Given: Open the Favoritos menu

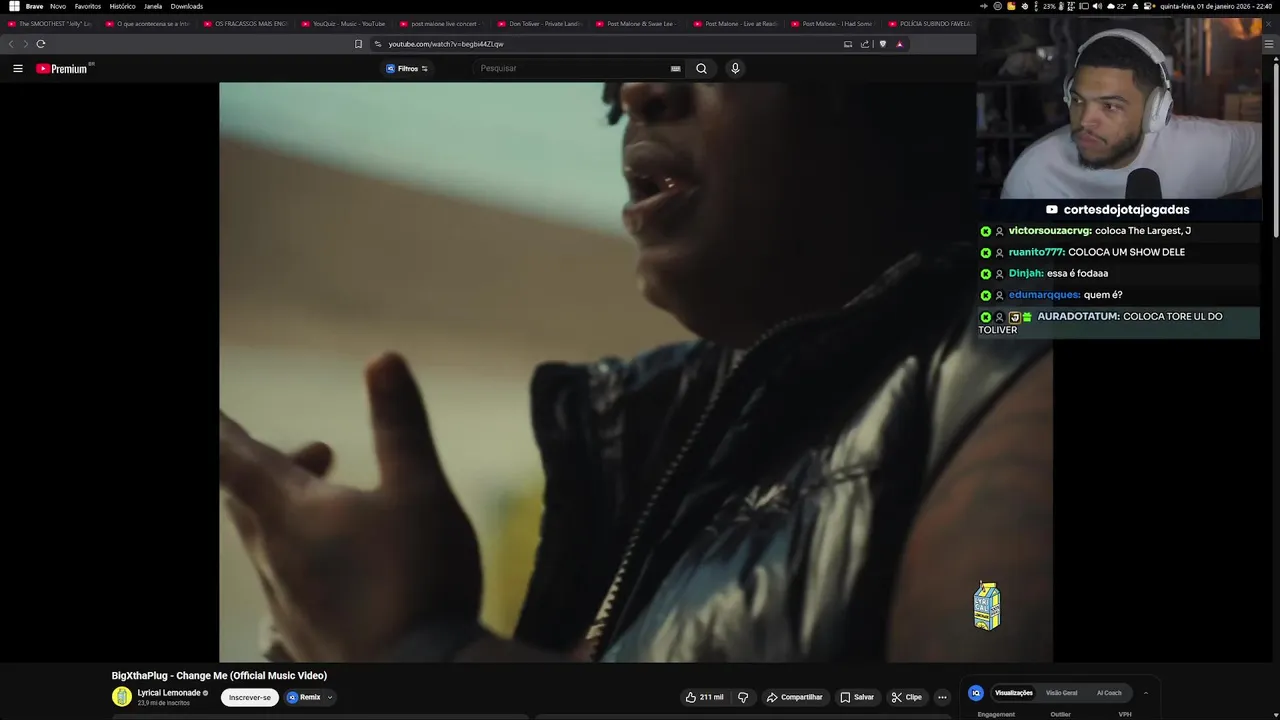Looking at the screenshot, I should tap(88, 6).
